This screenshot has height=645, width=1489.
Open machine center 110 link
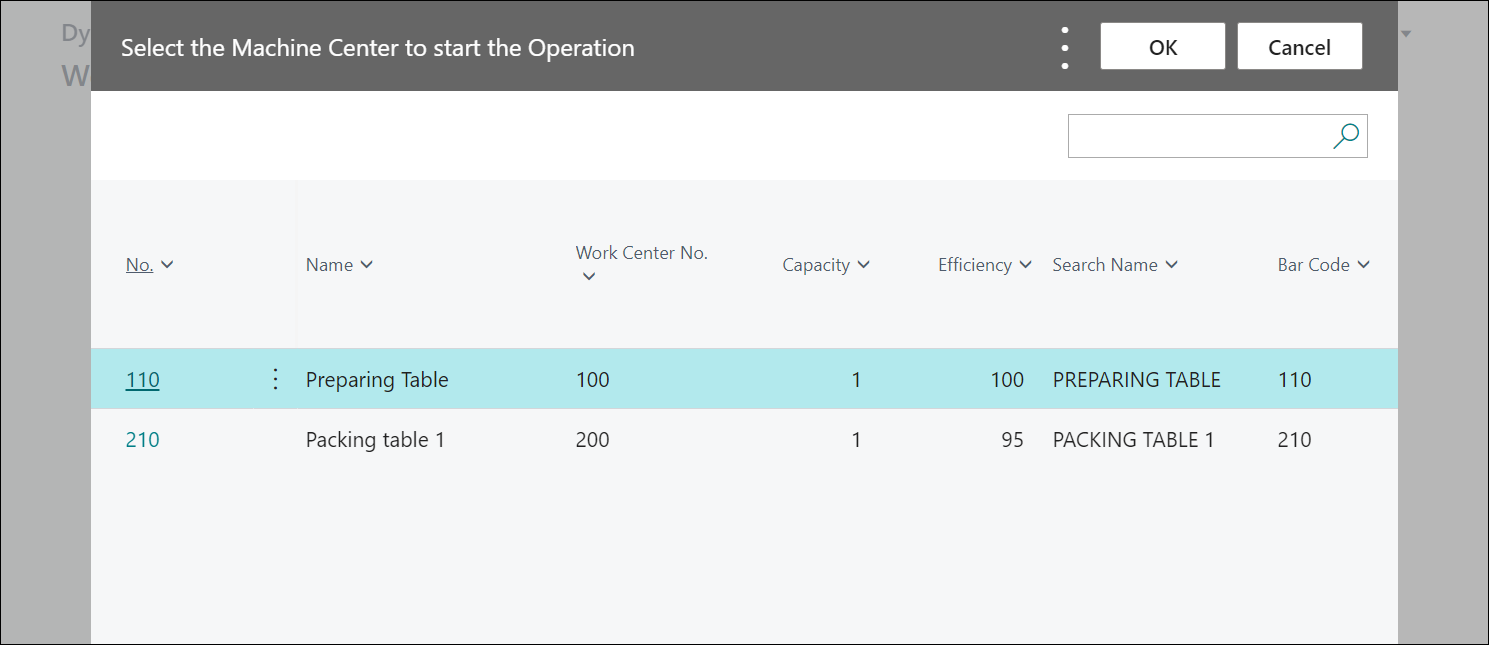click(x=142, y=380)
